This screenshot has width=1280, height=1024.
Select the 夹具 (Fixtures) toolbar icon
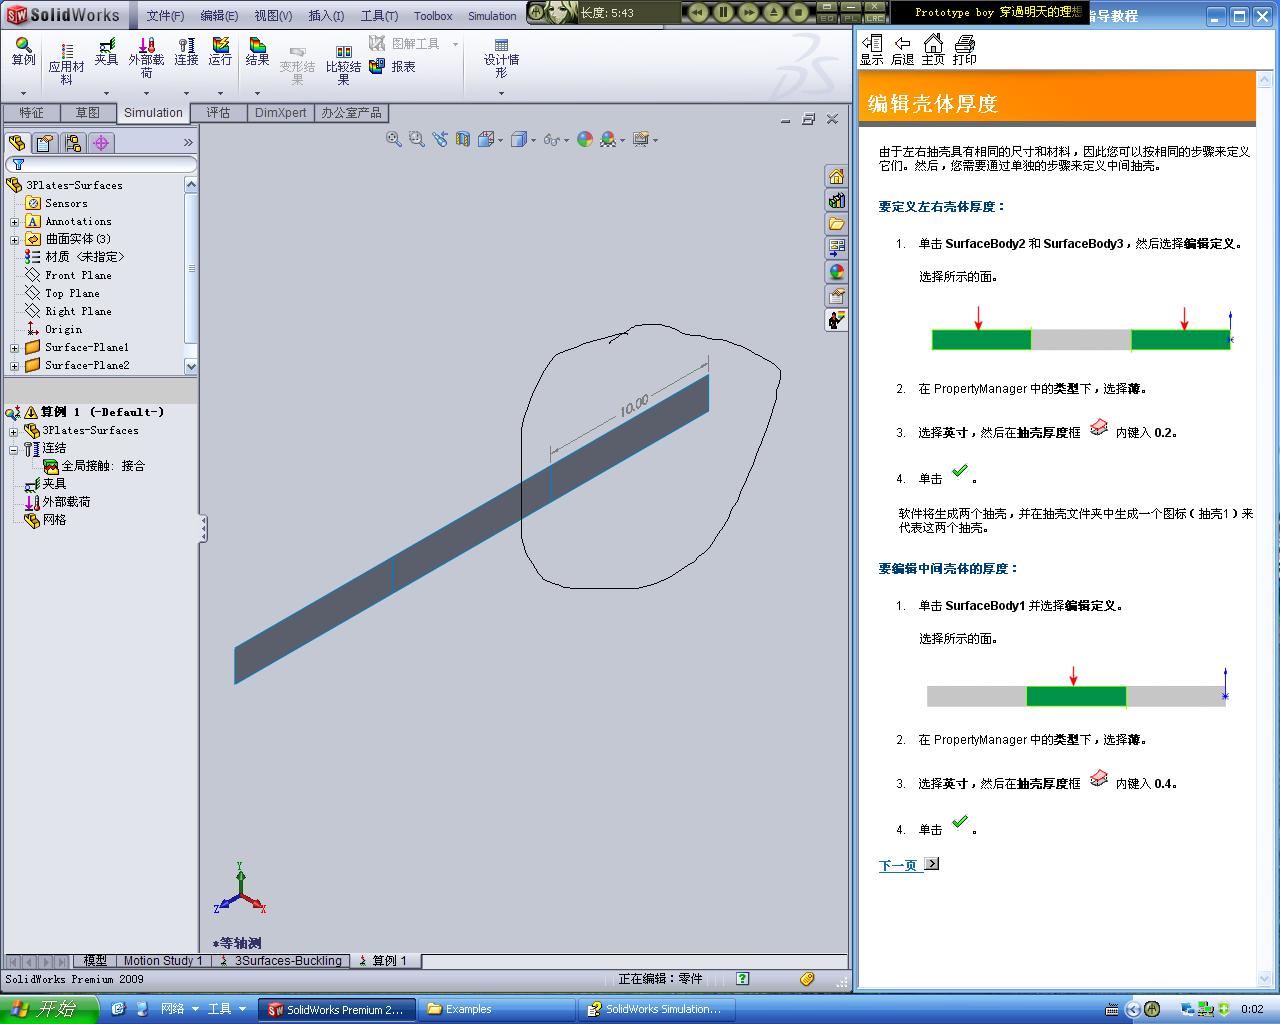106,52
